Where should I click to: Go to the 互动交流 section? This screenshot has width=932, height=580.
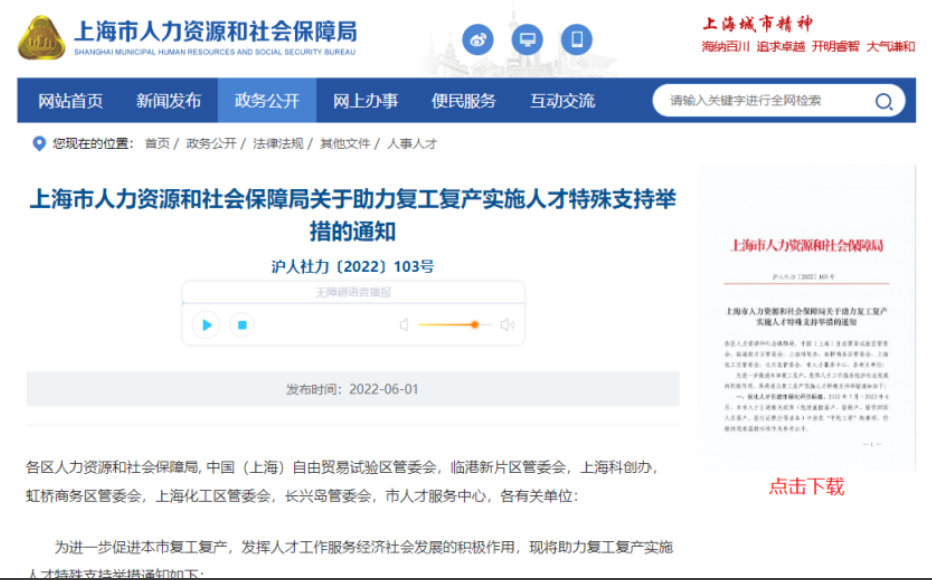562,101
